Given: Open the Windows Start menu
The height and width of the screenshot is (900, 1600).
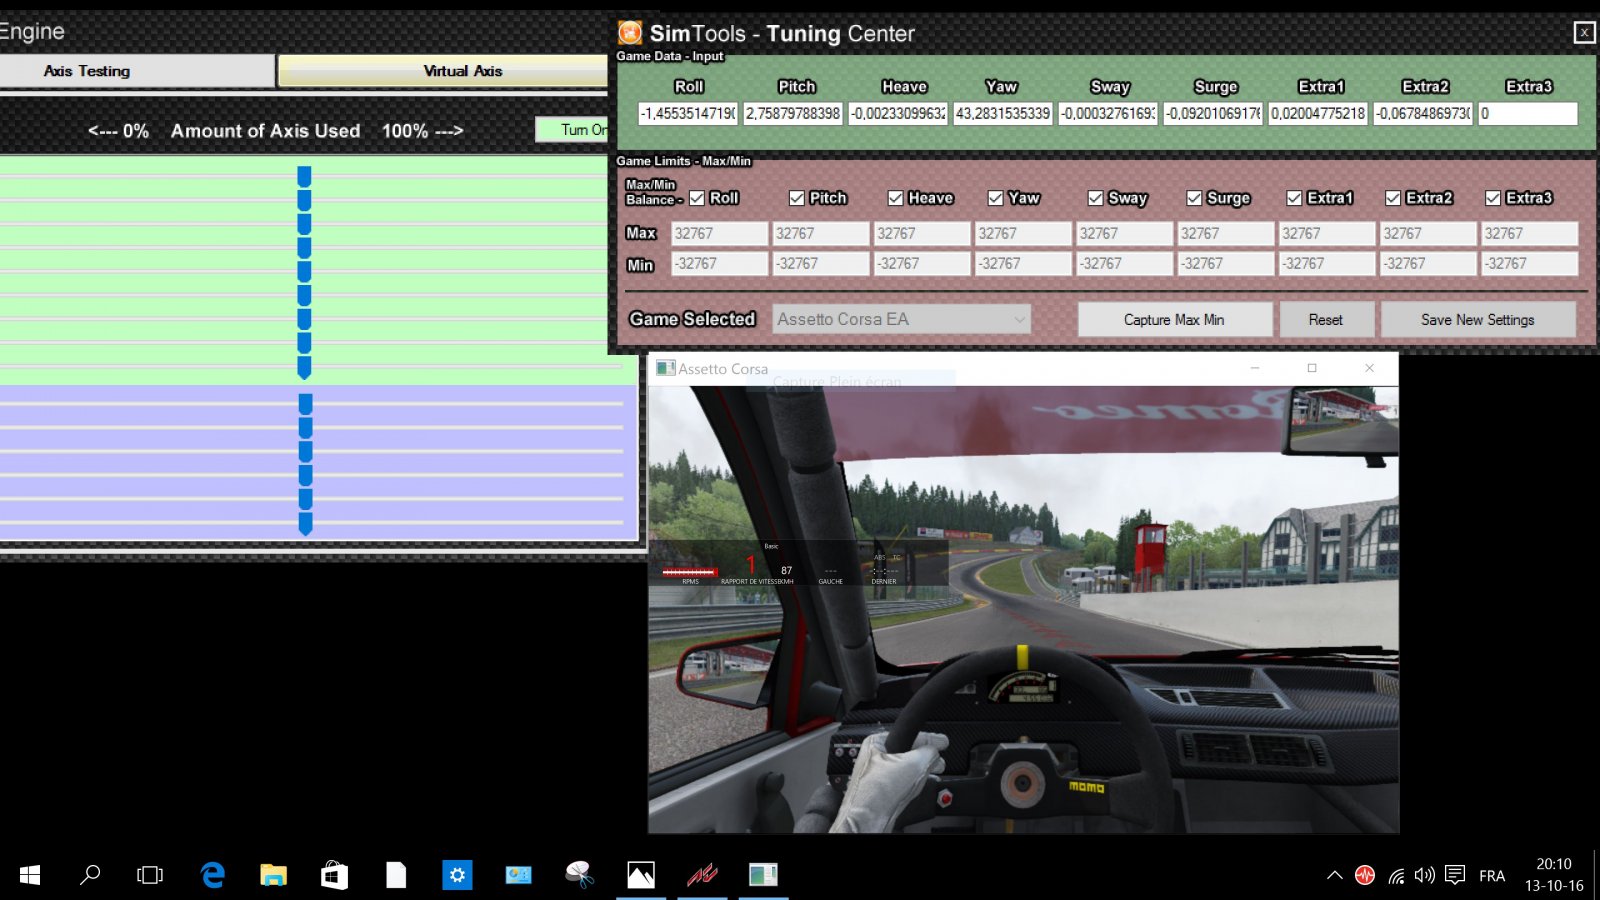Looking at the screenshot, I should click(x=30, y=875).
